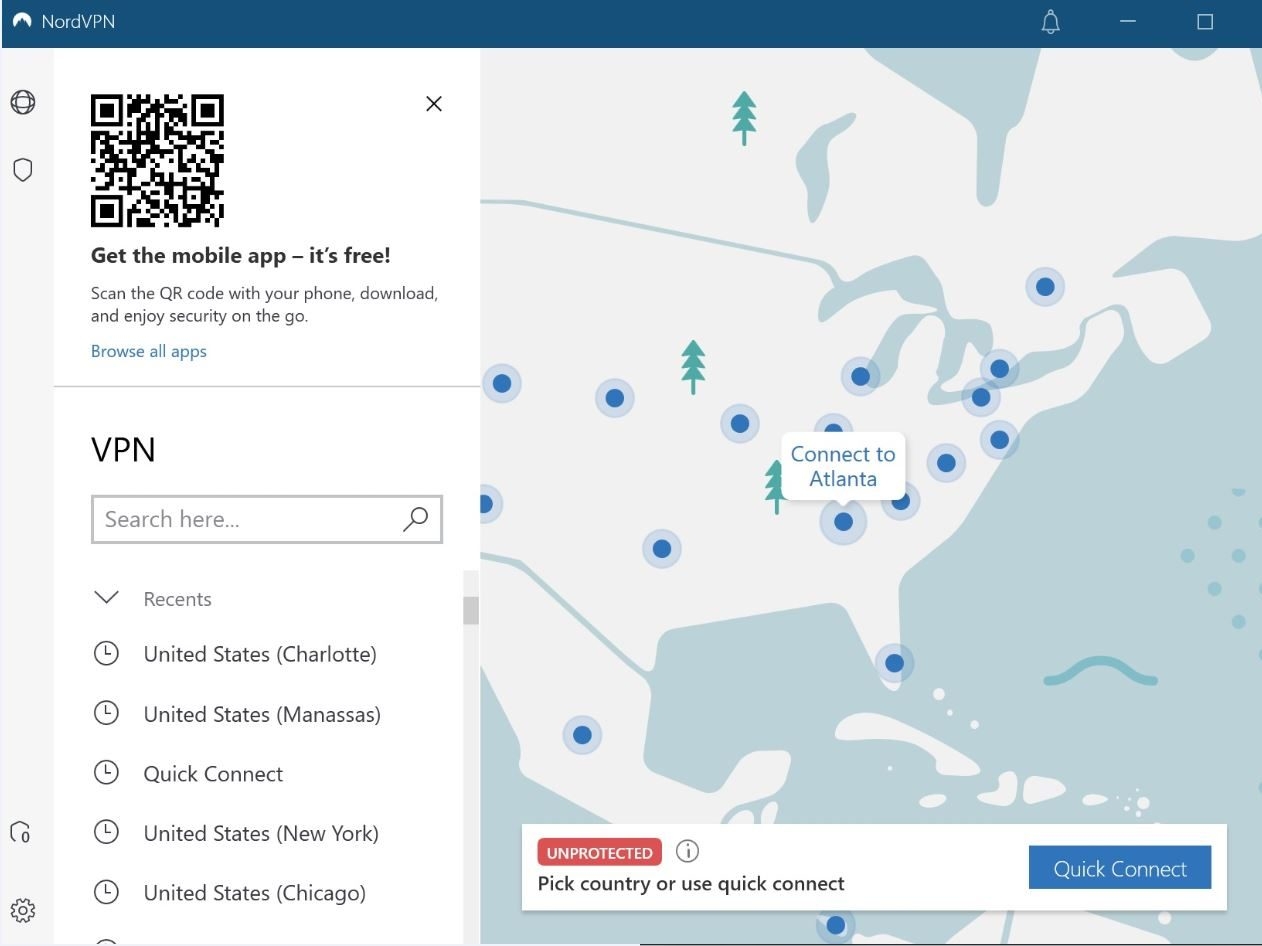The height and width of the screenshot is (946, 1262).
Task: Click the clock icon beside Charlotte
Action: point(106,654)
